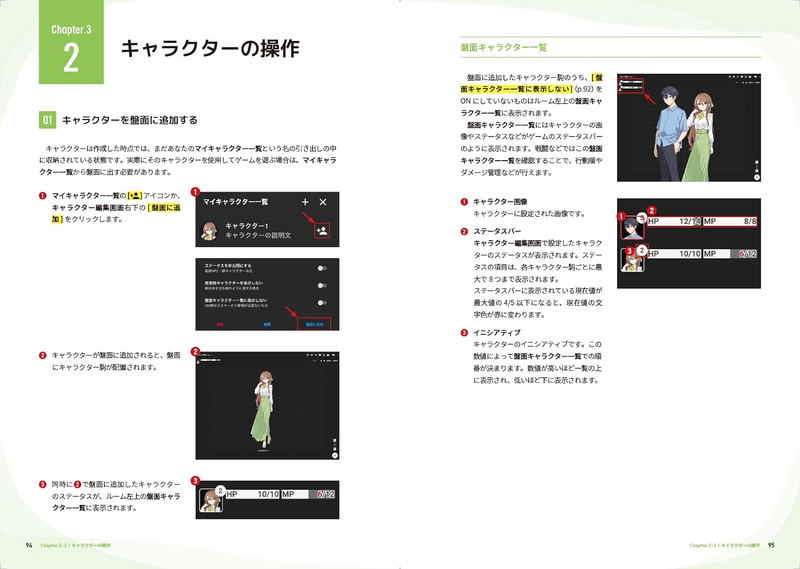800x569 pixels.
Task: Click the MP 6/12 bar in step 3 screenshot
Action: (x=308, y=494)
